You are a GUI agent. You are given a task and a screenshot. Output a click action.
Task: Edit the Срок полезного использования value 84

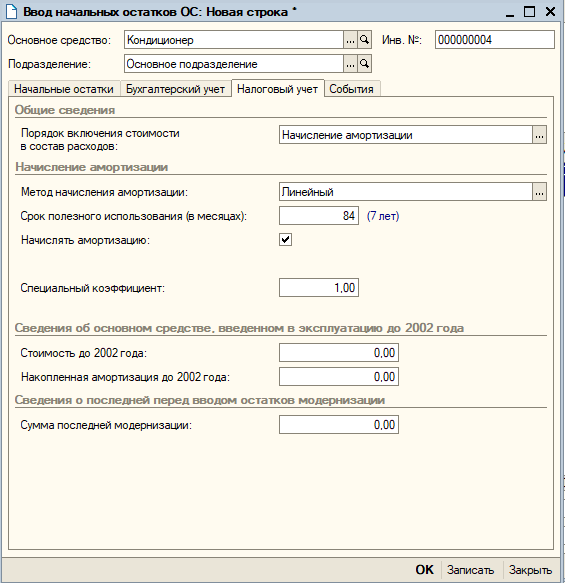(x=319, y=216)
